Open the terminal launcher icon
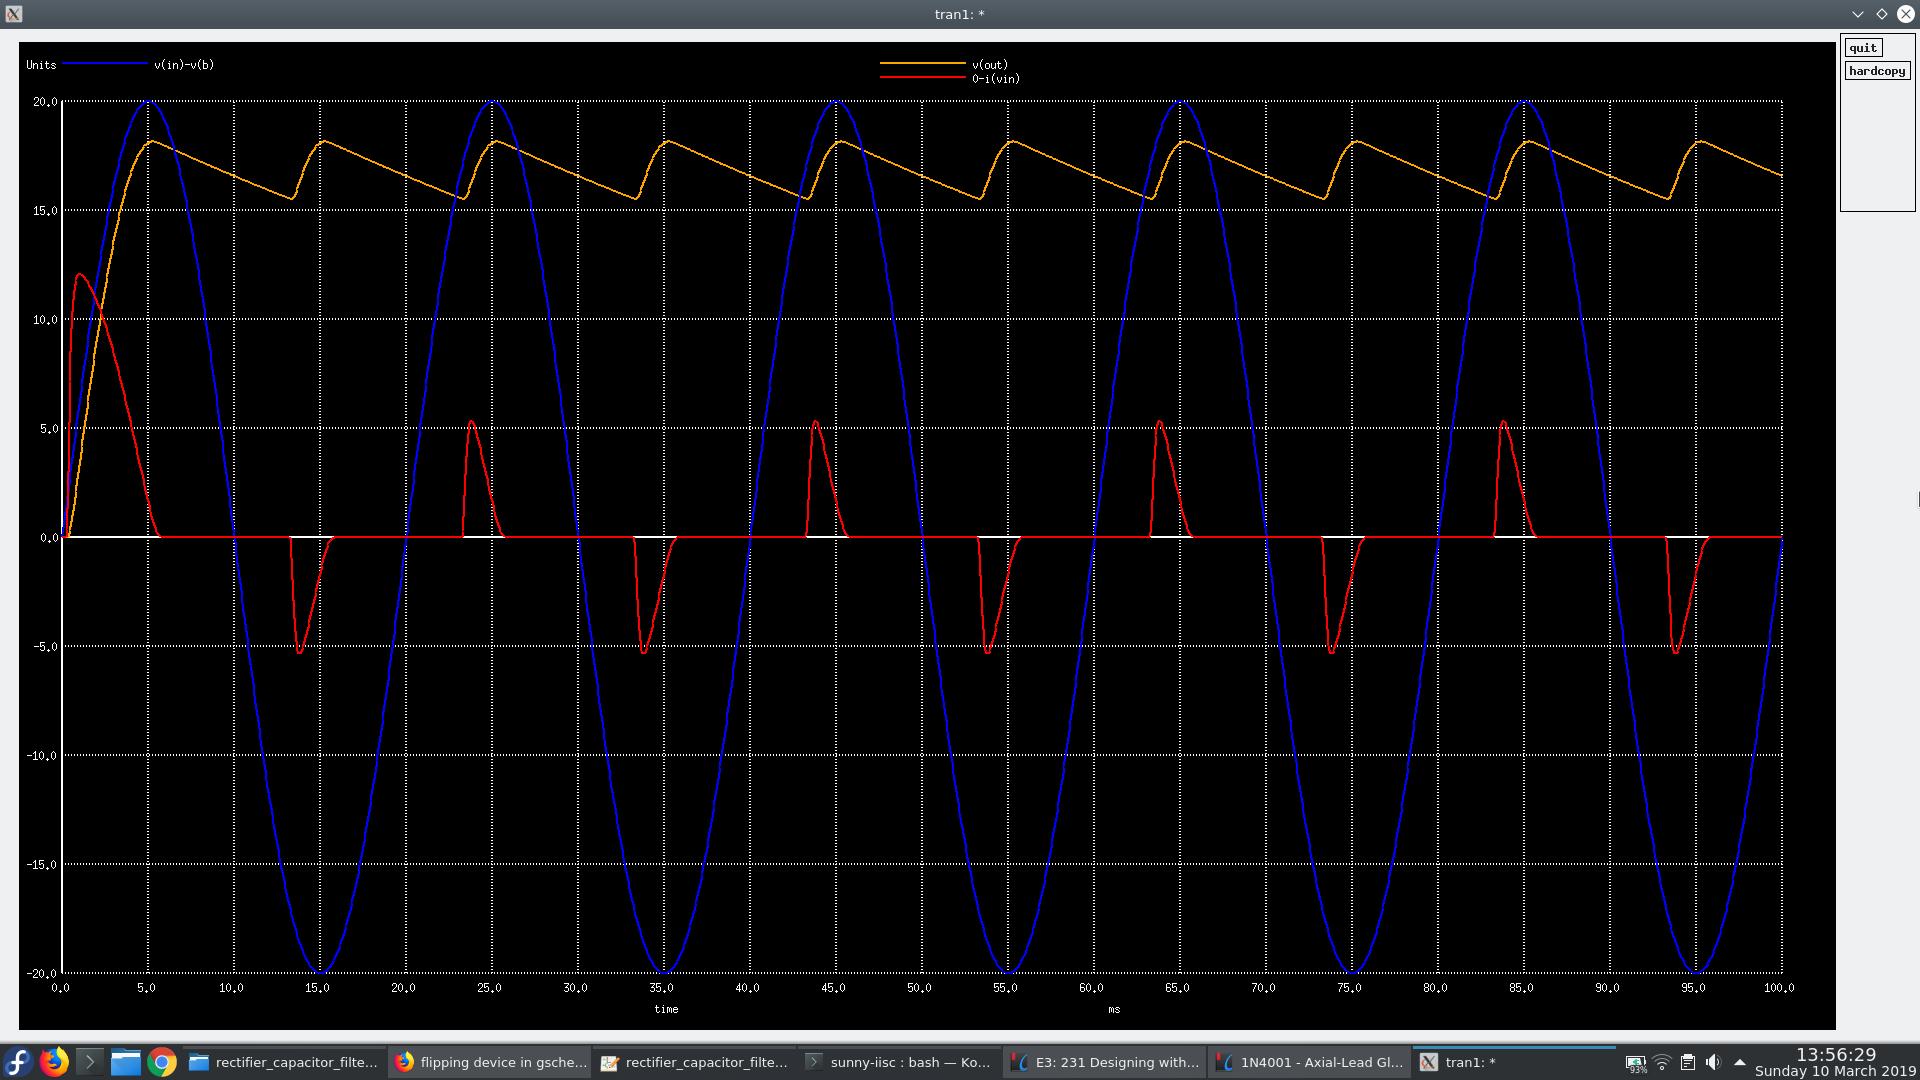 [89, 1062]
